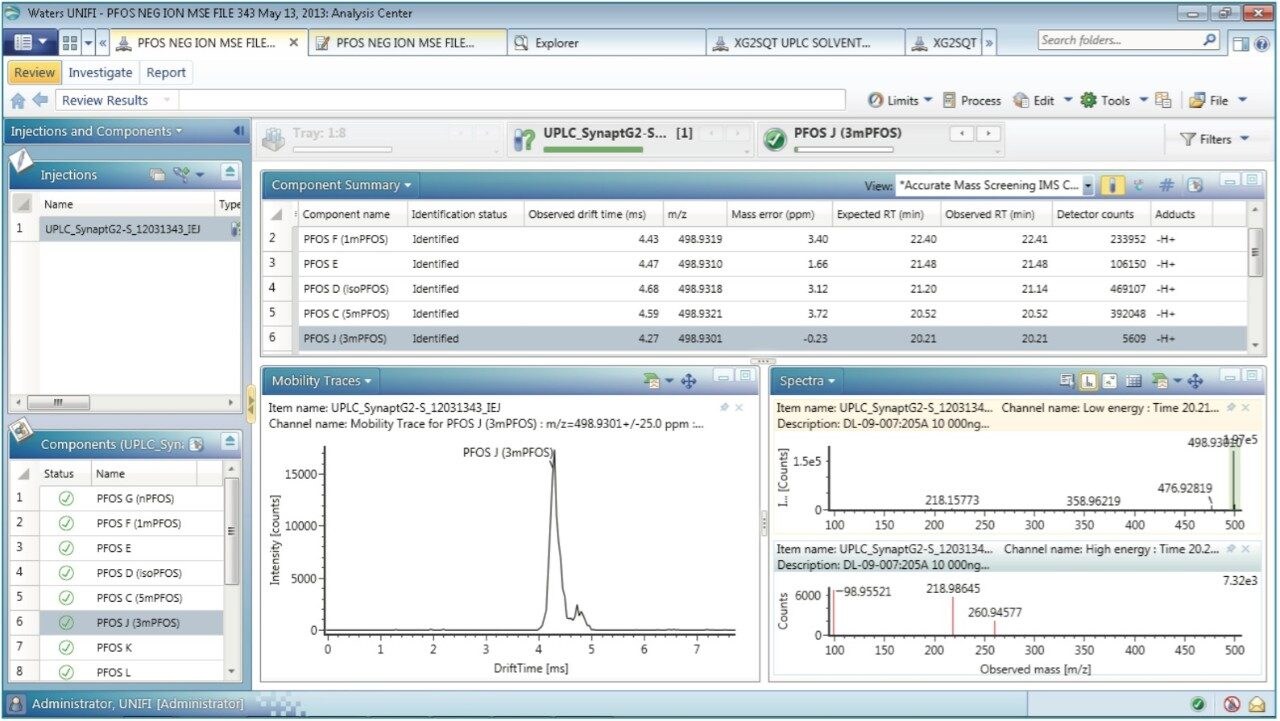
Task: Click the Home icon in navigation bar
Action: tap(17, 100)
